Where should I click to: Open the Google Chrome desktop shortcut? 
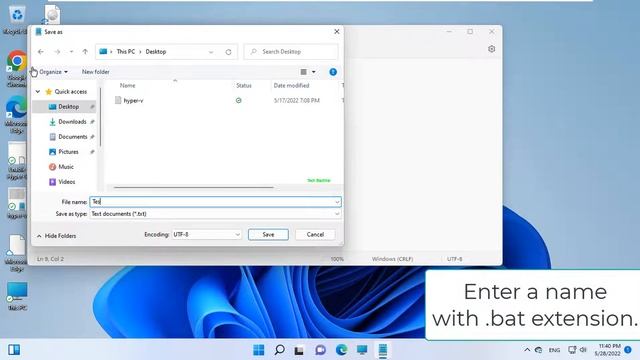coord(17,69)
